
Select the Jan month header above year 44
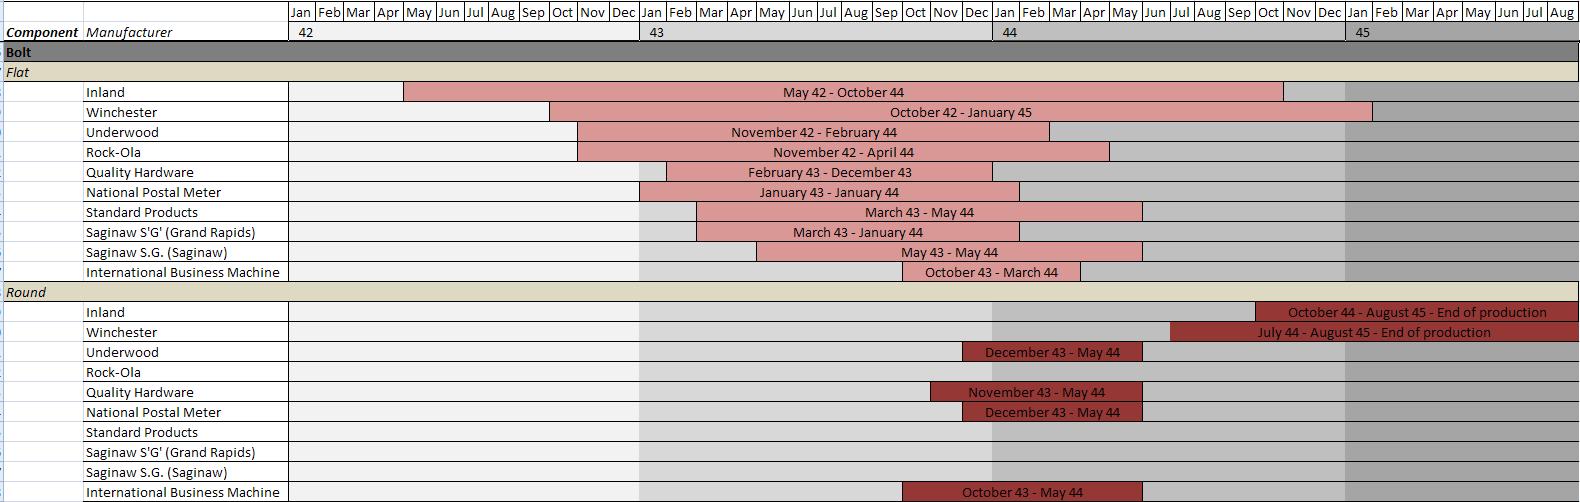(1005, 12)
